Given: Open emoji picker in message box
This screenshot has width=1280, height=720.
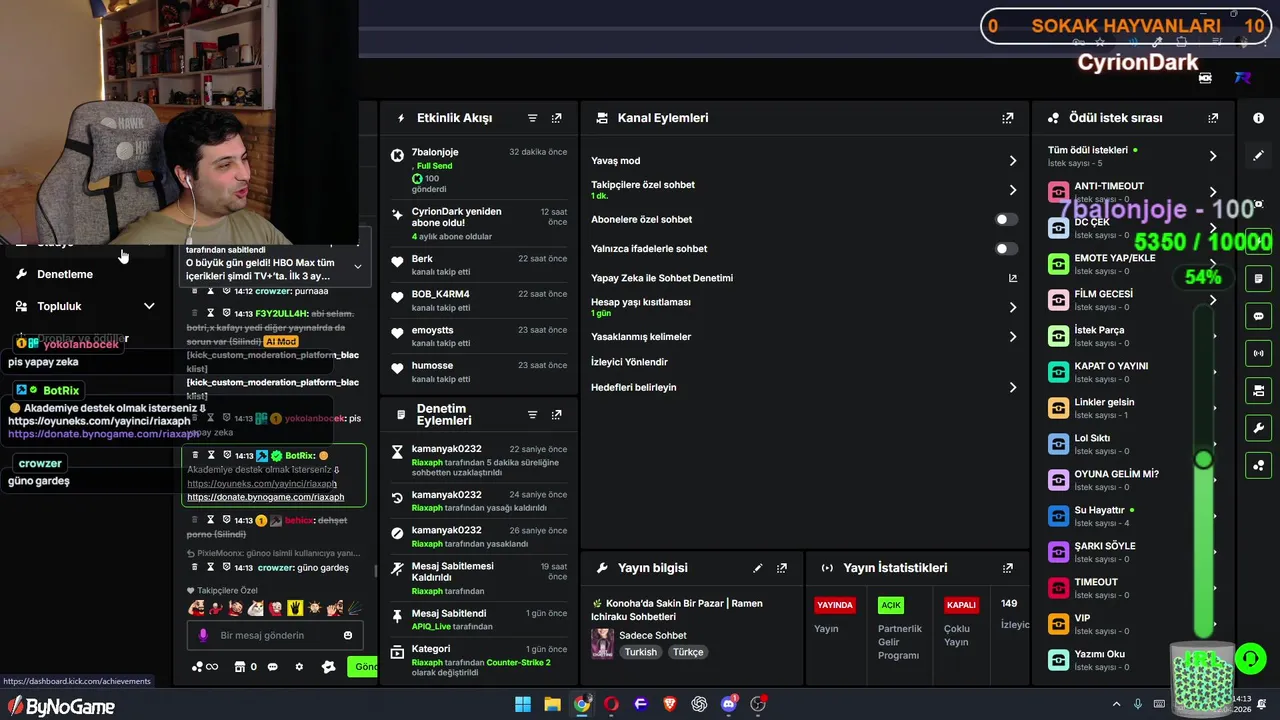Looking at the screenshot, I should tap(348, 635).
